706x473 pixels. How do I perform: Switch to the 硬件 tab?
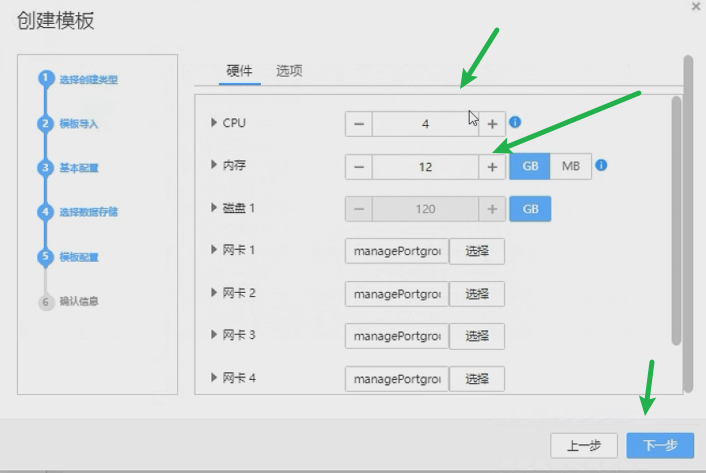tap(240, 71)
